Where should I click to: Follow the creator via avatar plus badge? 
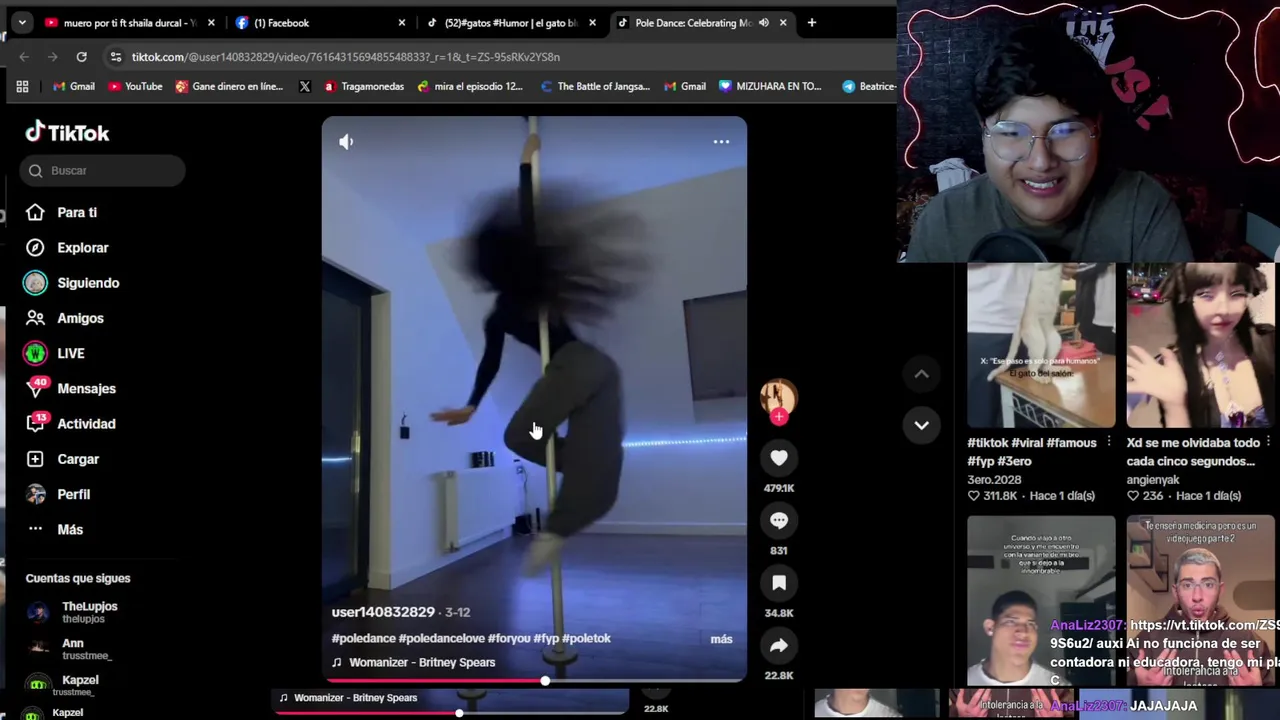(x=779, y=417)
